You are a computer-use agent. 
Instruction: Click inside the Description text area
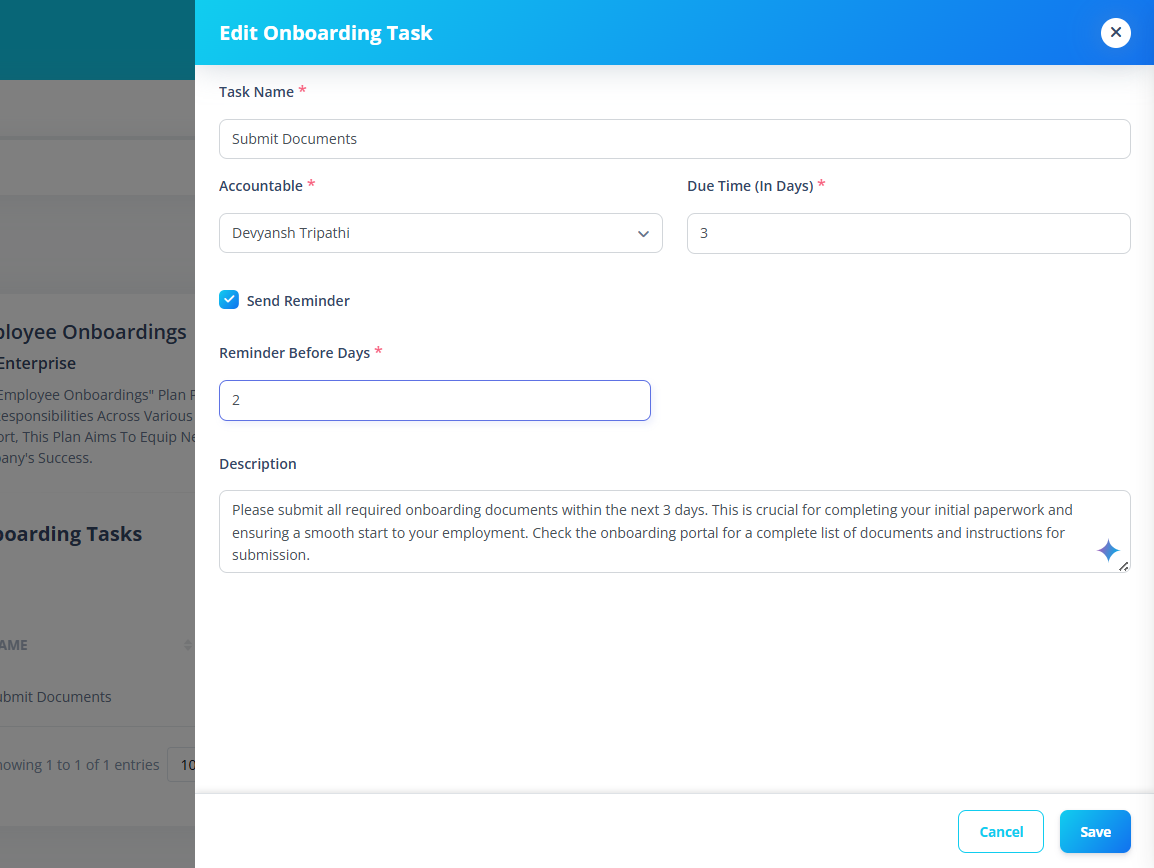click(x=674, y=532)
